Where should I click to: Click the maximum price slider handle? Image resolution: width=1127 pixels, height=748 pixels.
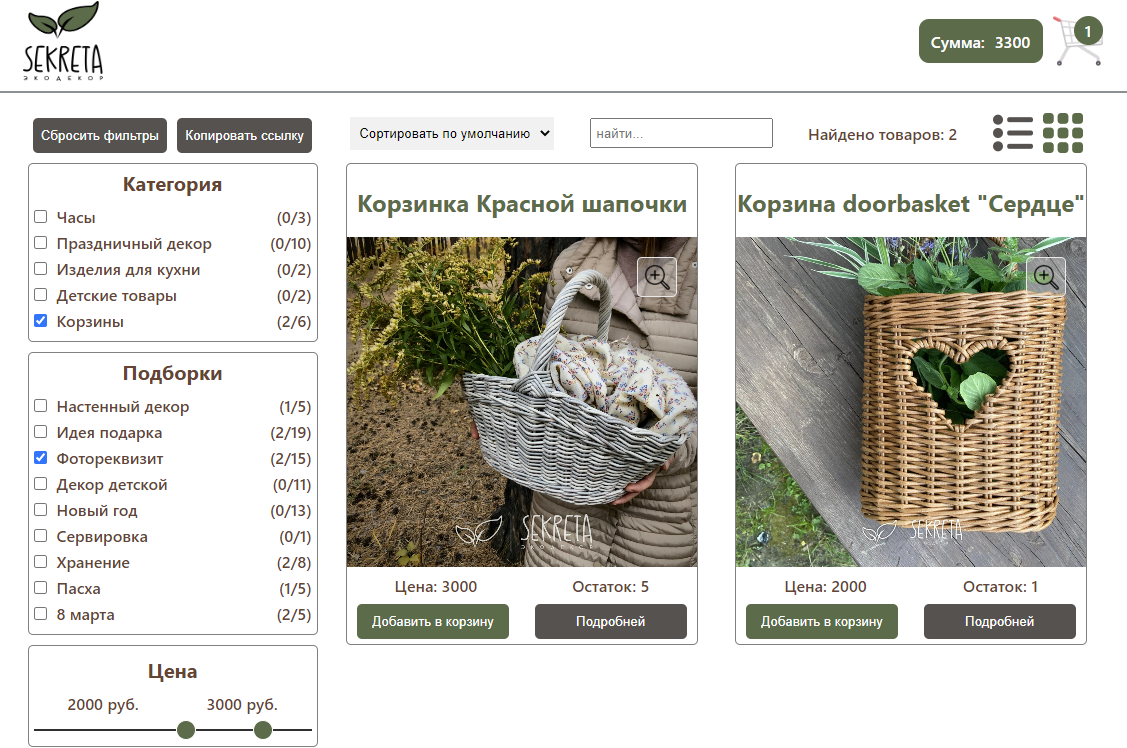pyautogui.click(x=263, y=730)
